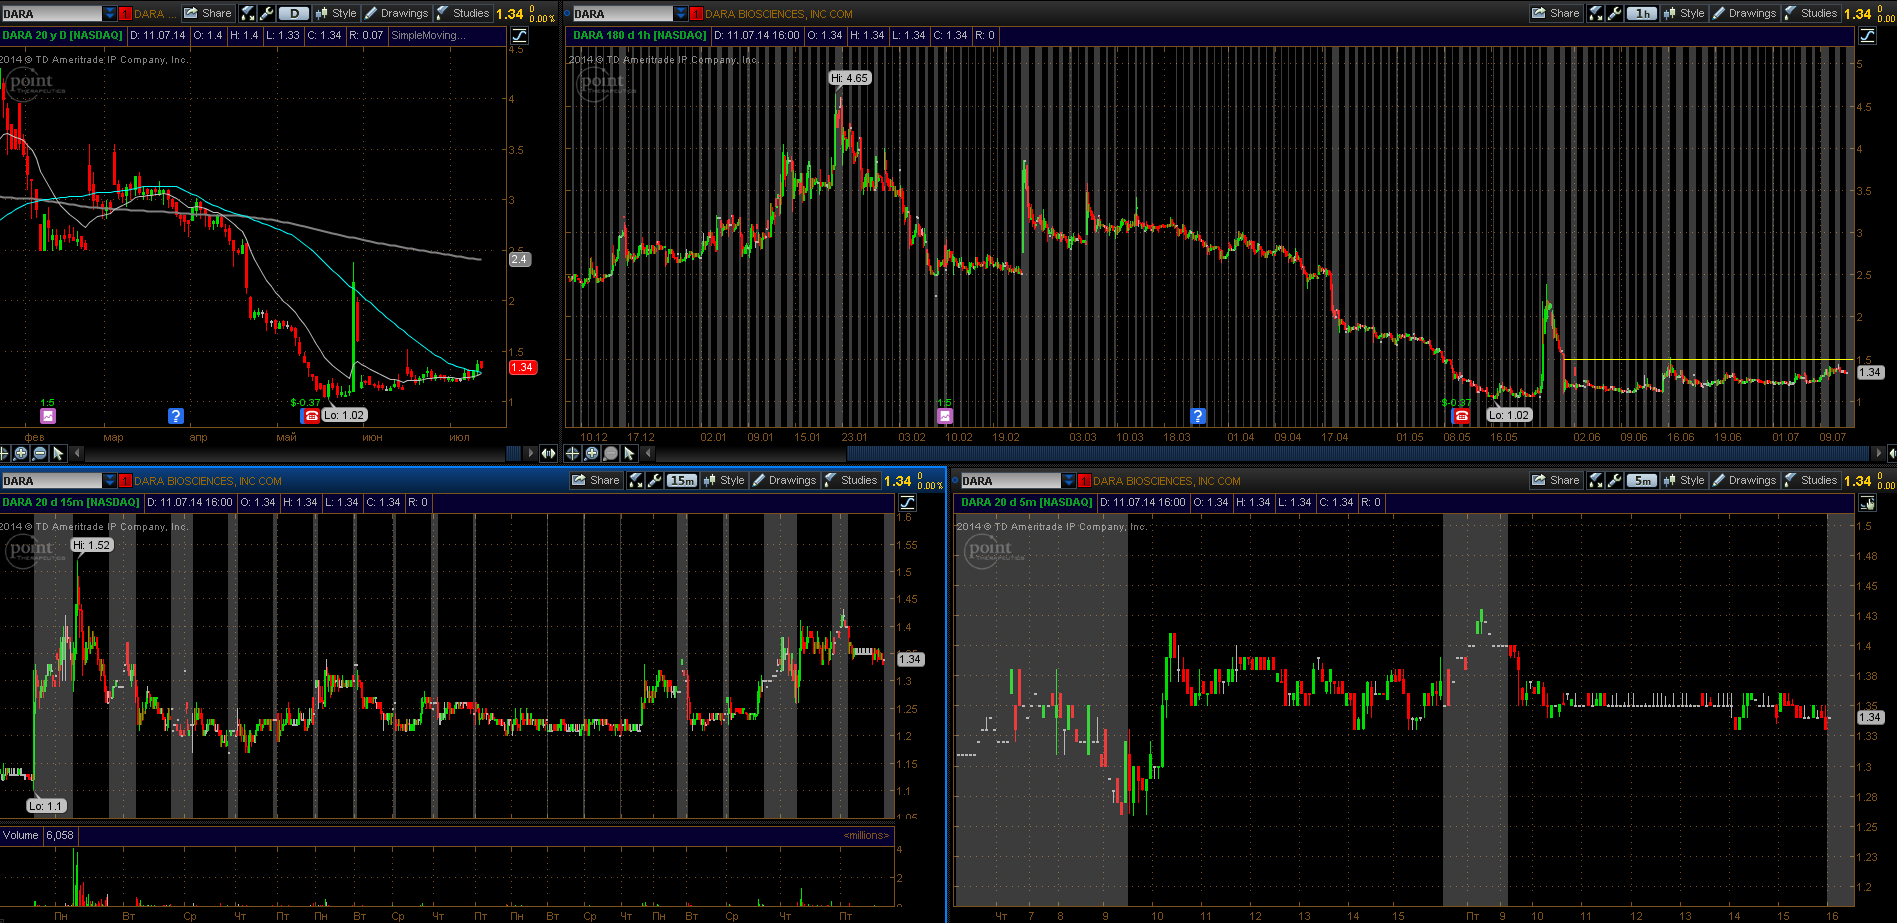Open chart settings wrench in 15m chart panel
Screen dimensions: 1897x923
tap(655, 480)
